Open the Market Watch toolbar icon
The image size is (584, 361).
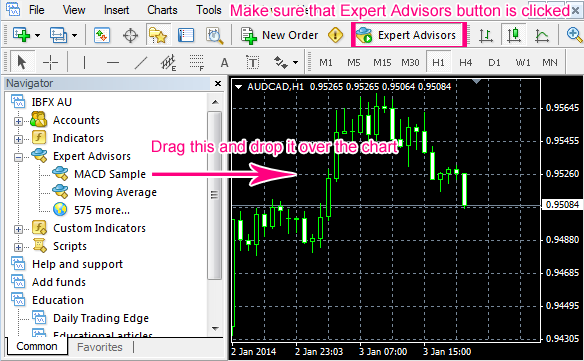[x=101, y=35]
